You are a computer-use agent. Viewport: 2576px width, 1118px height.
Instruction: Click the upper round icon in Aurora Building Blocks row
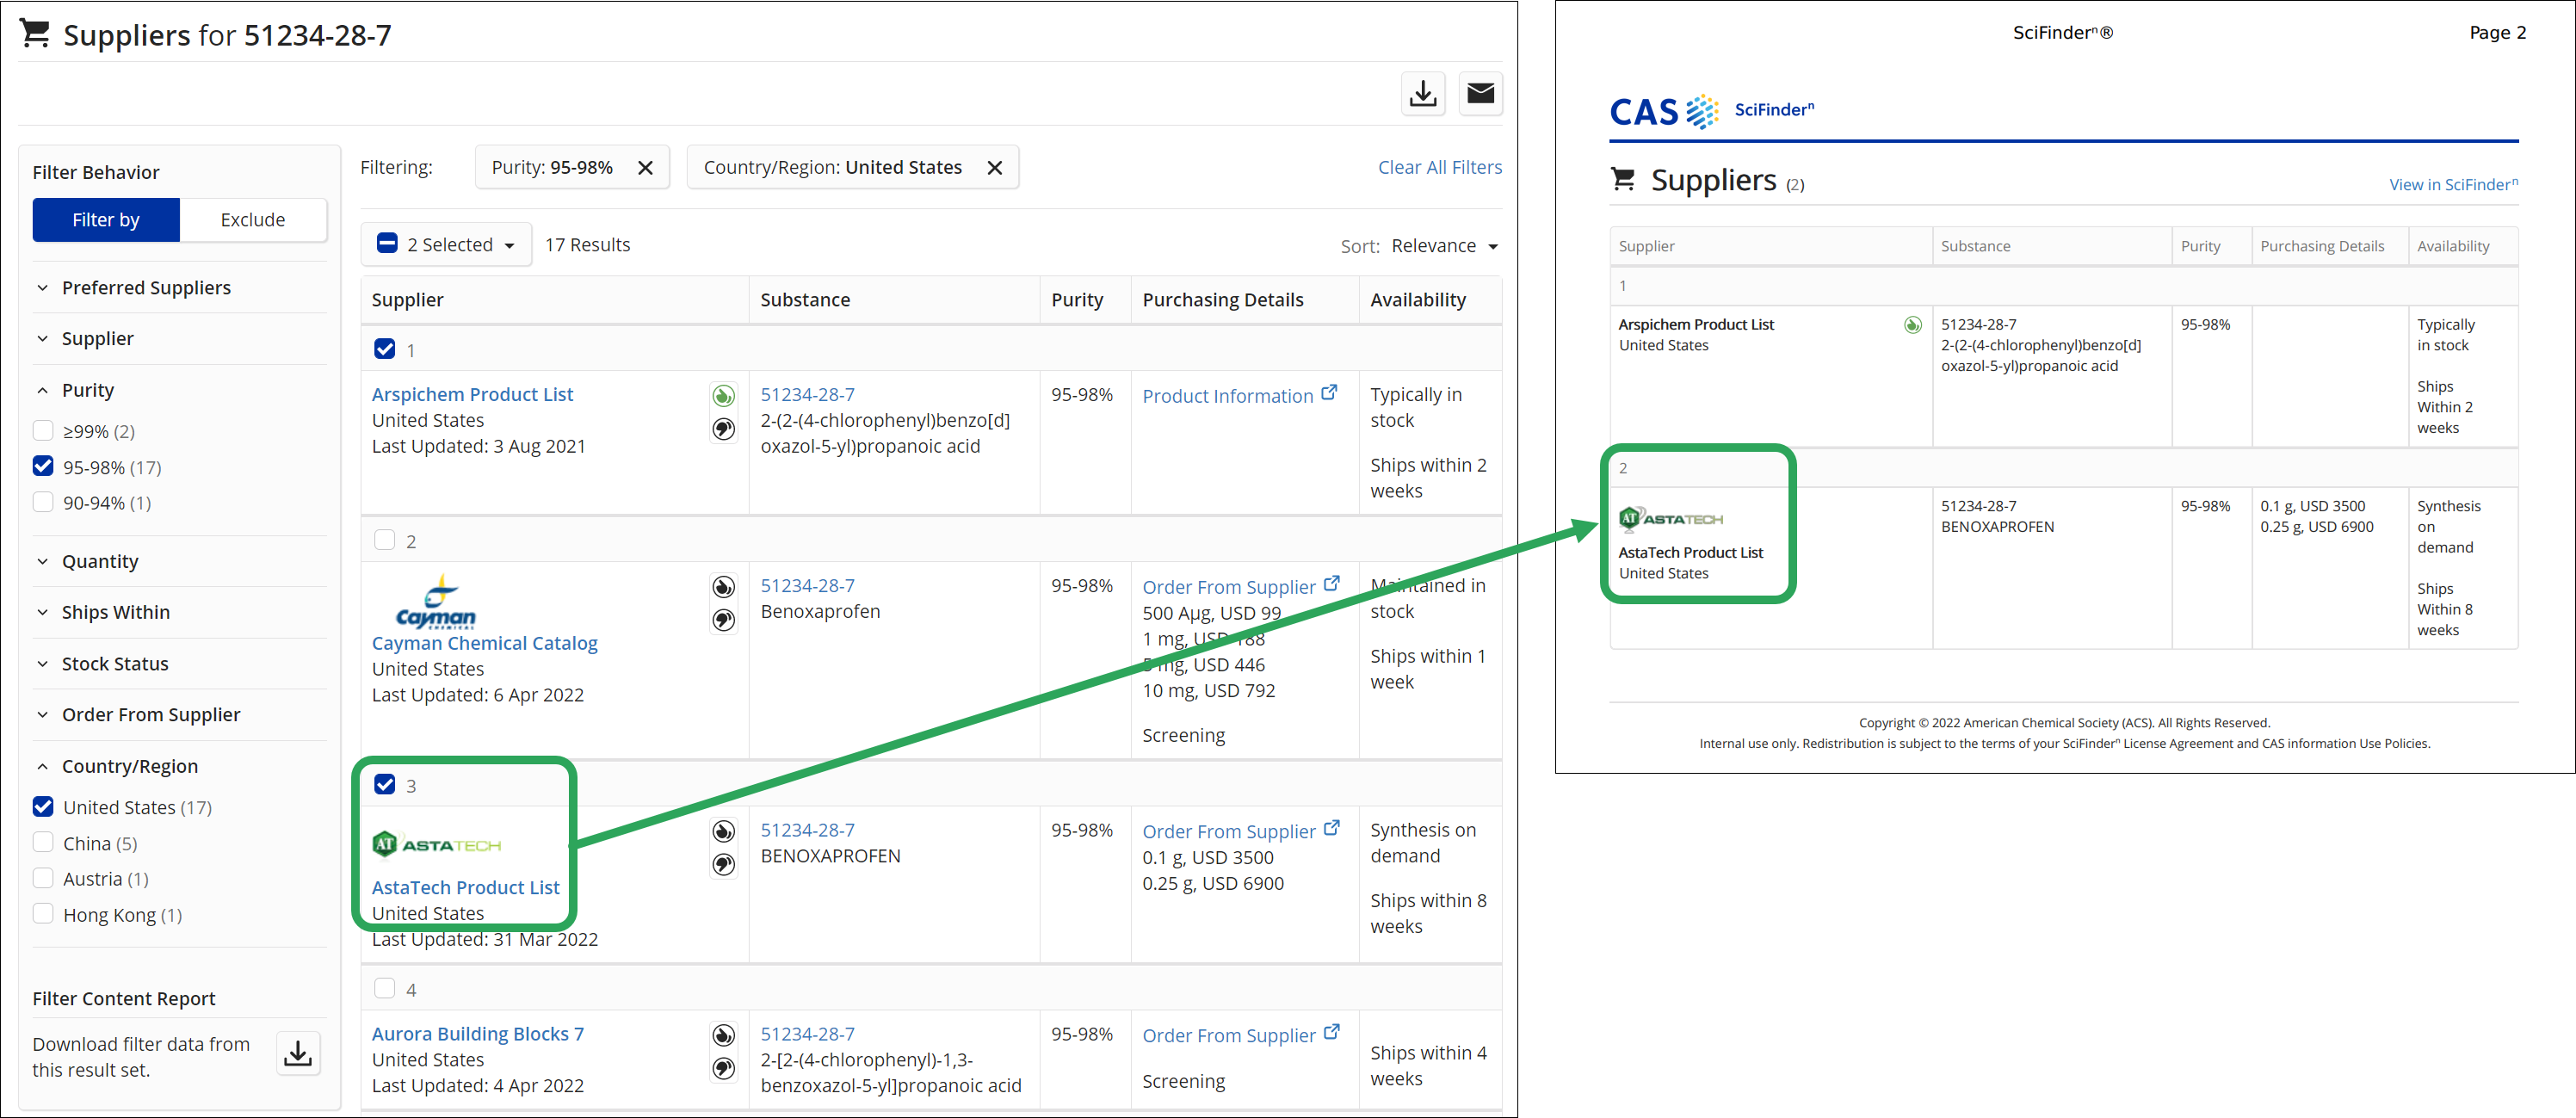click(723, 1036)
